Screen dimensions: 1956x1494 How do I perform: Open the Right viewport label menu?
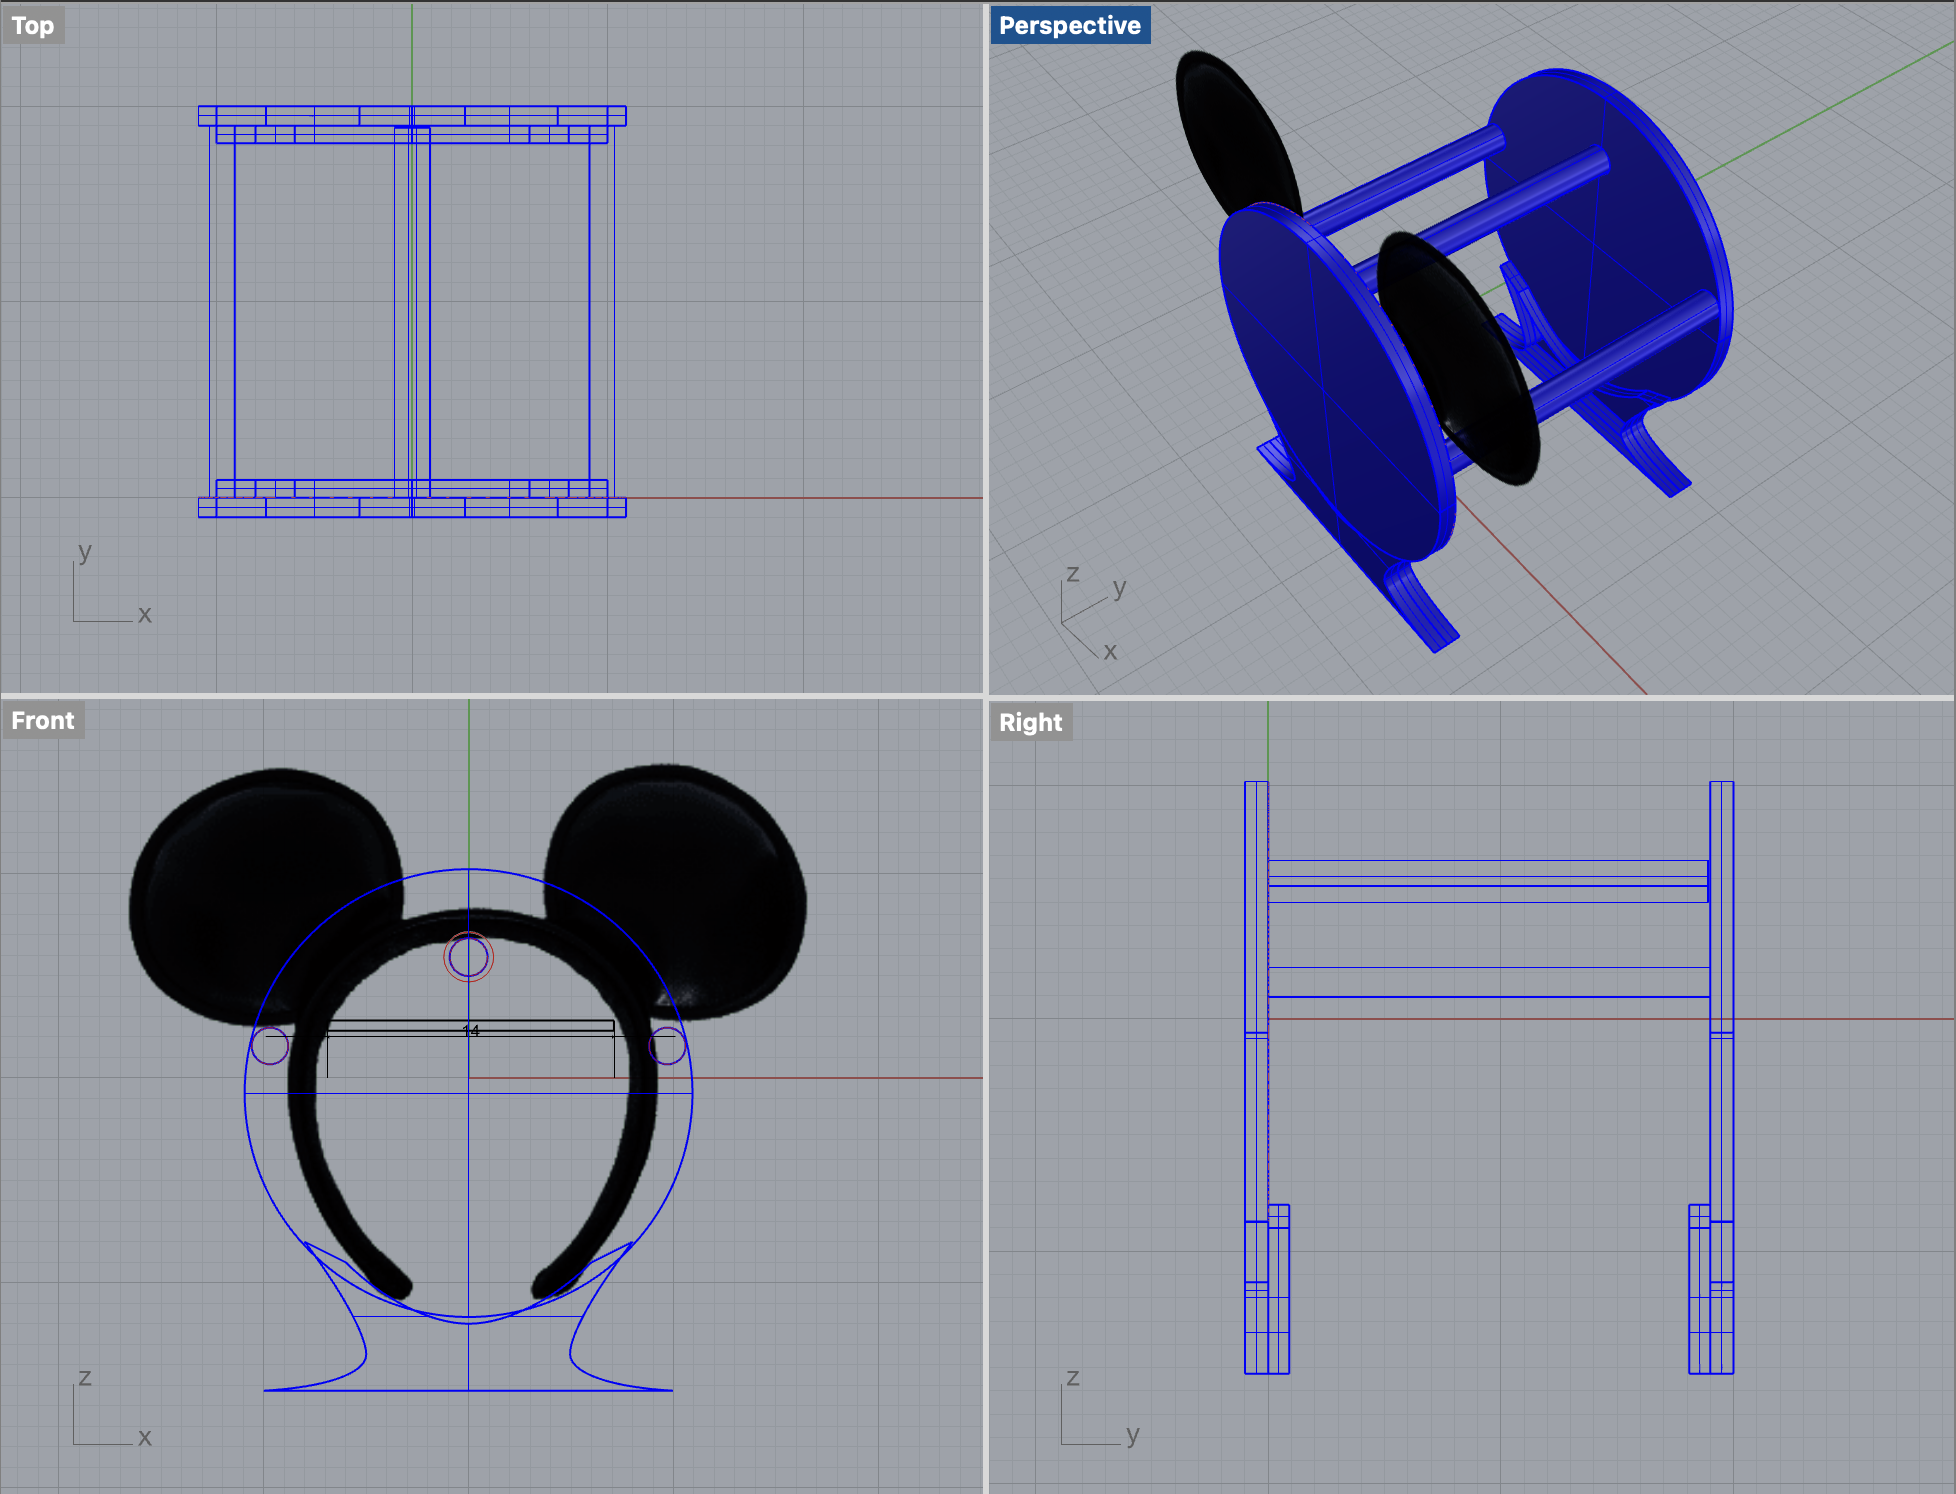click(x=1030, y=722)
